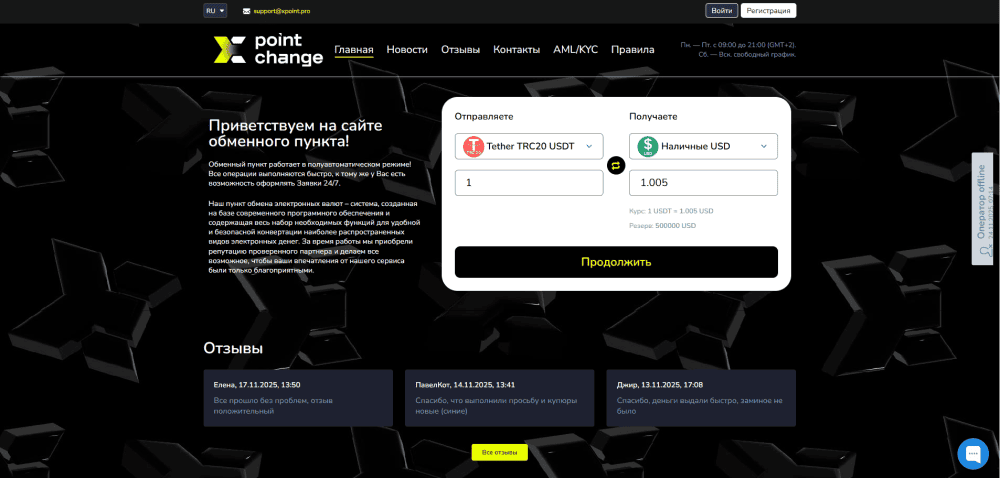Click the Point Change logo
This screenshot has width=1000, height=478.
[268, 50]
